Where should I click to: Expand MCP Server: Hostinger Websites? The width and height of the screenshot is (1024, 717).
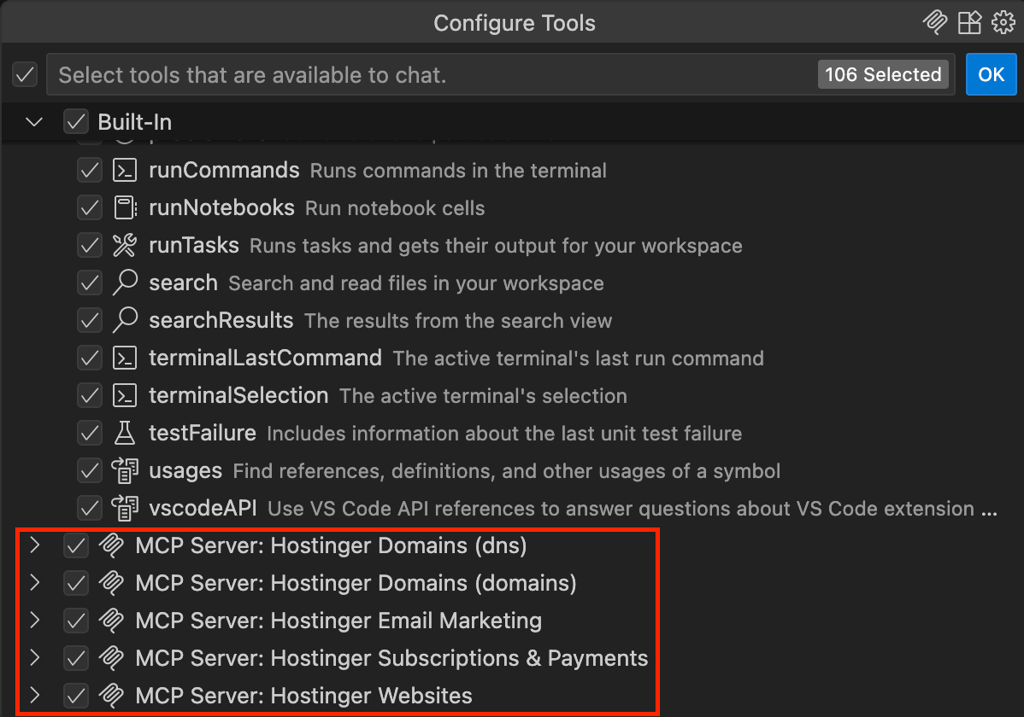pos(35,695)
